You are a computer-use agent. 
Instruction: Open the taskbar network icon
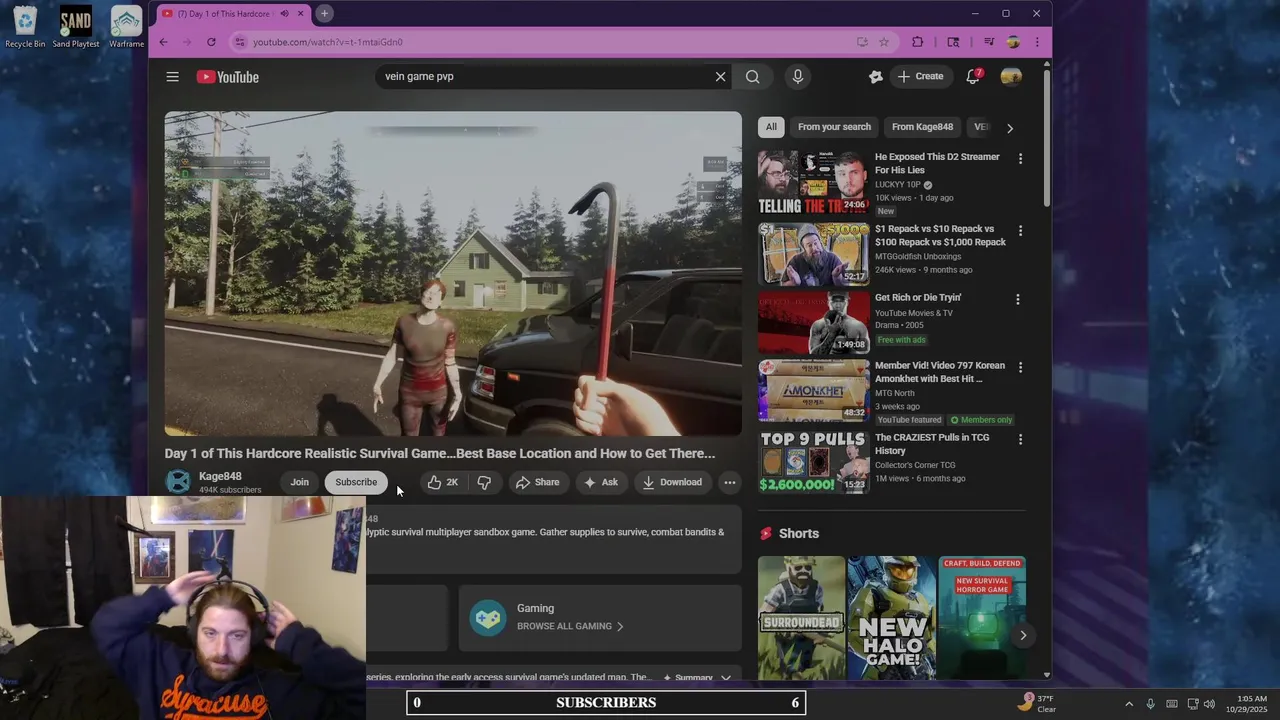(x=1191, y=703)
